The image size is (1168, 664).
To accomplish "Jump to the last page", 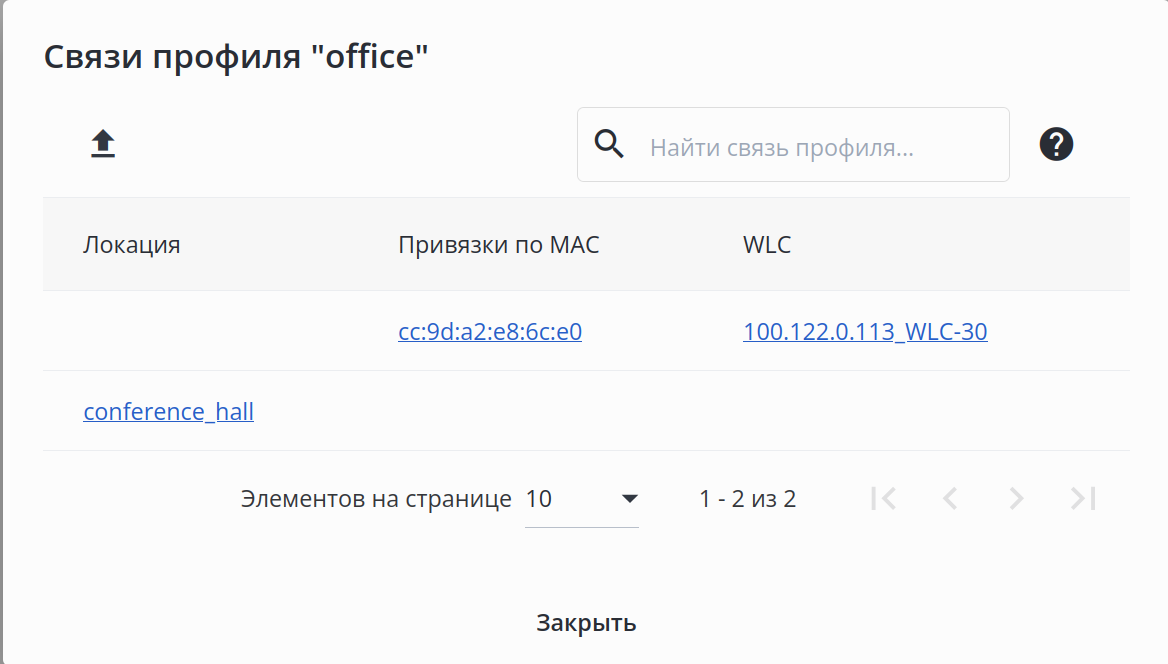I will pyautogui.click(x=1083, y=498).
